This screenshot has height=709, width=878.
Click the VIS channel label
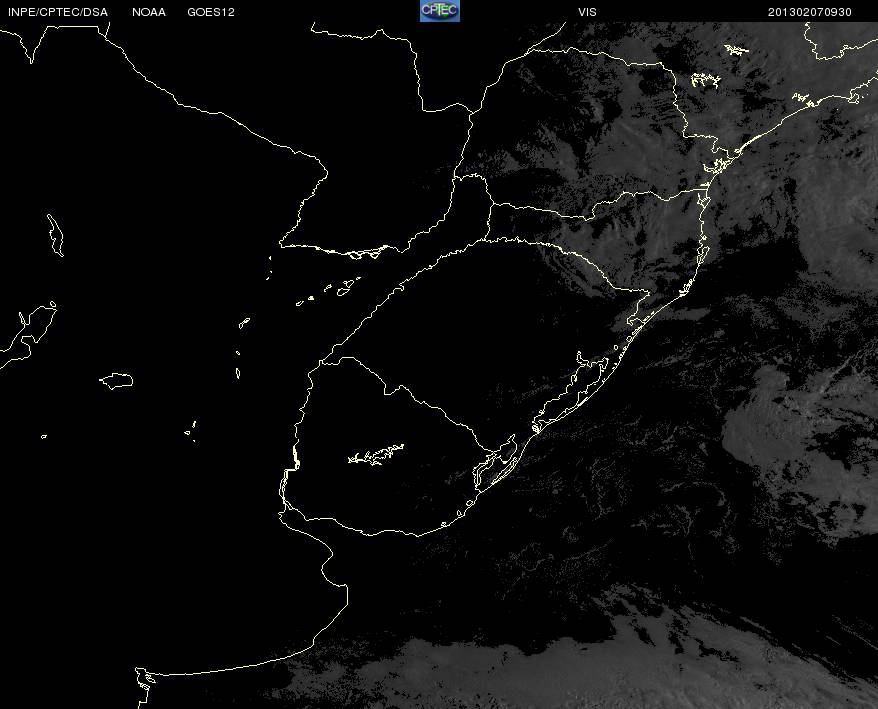coord(587,12)
